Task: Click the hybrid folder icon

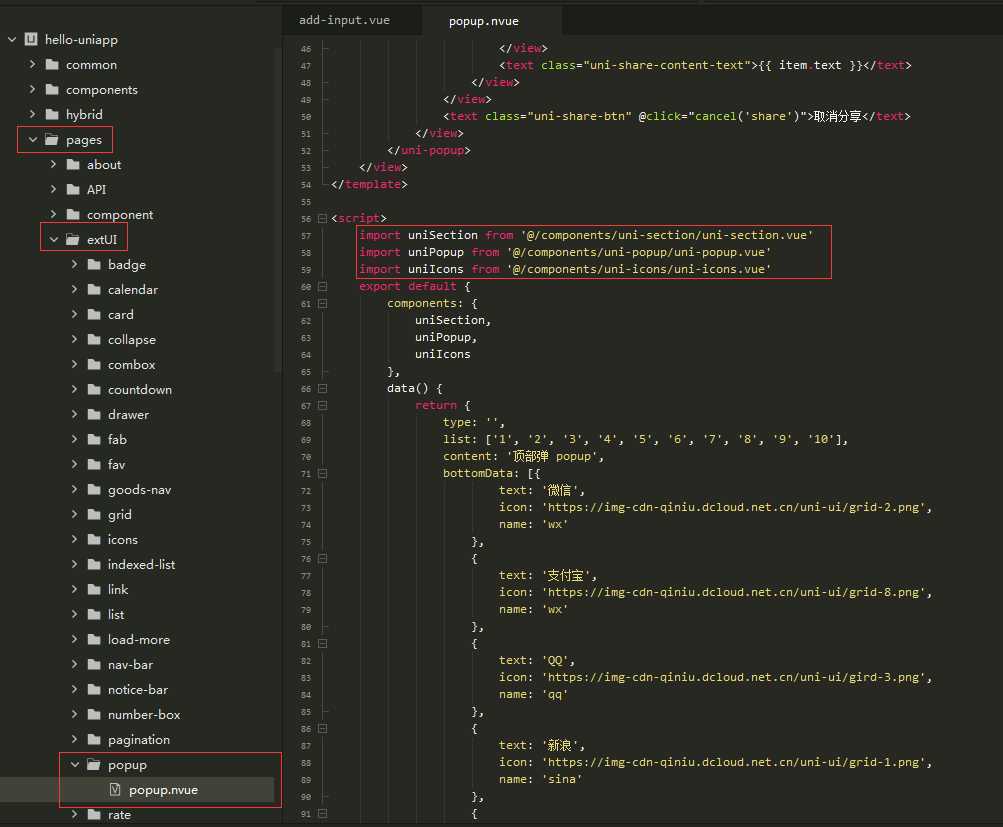Action: click(x=52, y=114)
